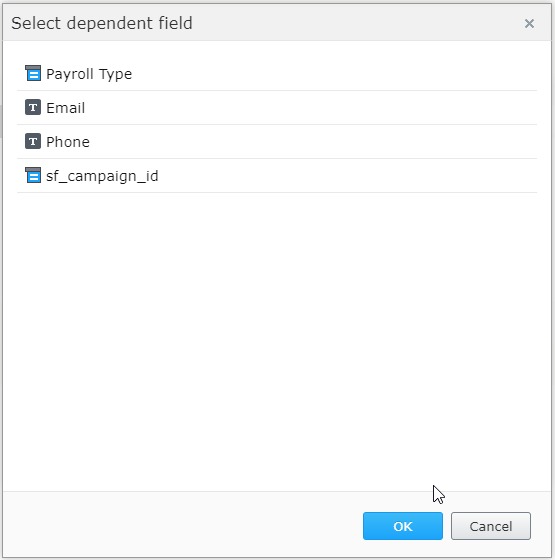Click the "Select dependent field" title text
The image size is (555, 560).
tap(102, 24)
